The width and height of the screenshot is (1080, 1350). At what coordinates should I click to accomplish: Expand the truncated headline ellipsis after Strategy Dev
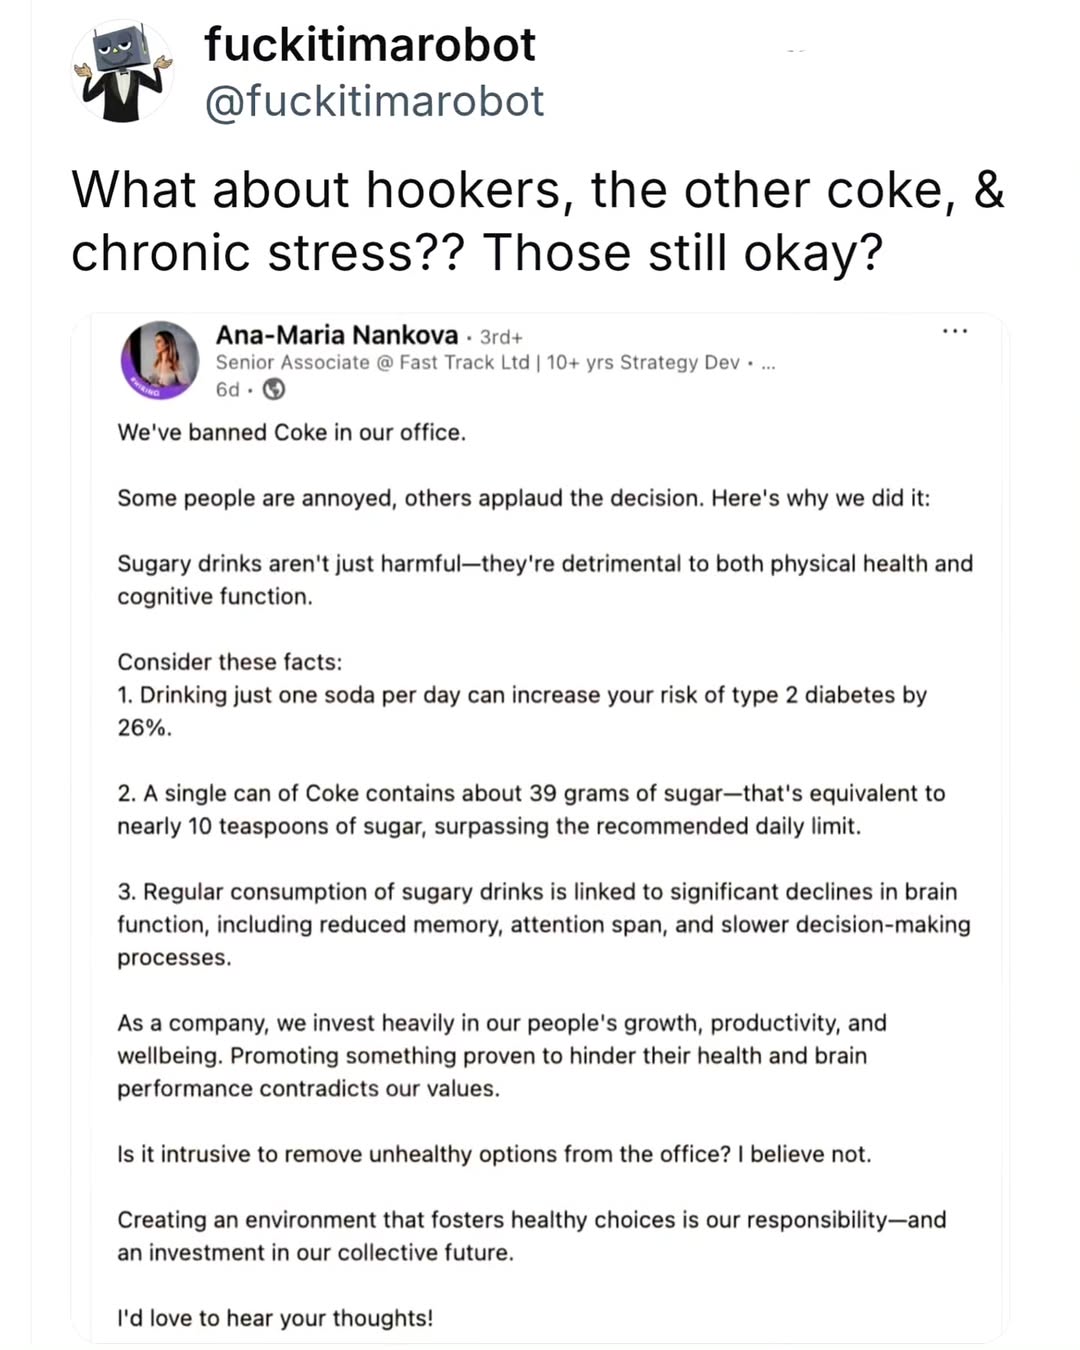tap(768, 364)
